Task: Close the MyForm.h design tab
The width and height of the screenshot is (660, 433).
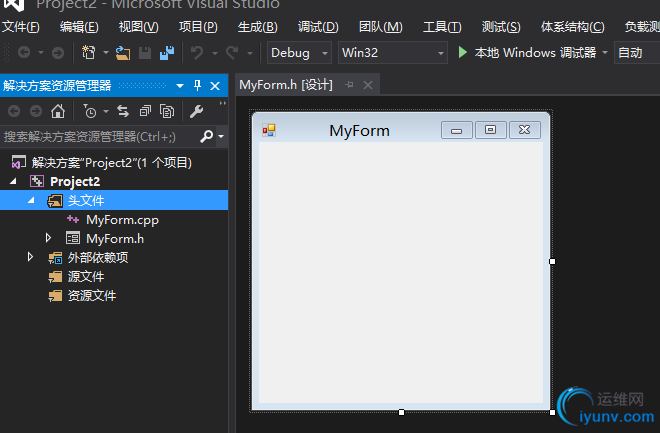Action: tap(368, 85)
